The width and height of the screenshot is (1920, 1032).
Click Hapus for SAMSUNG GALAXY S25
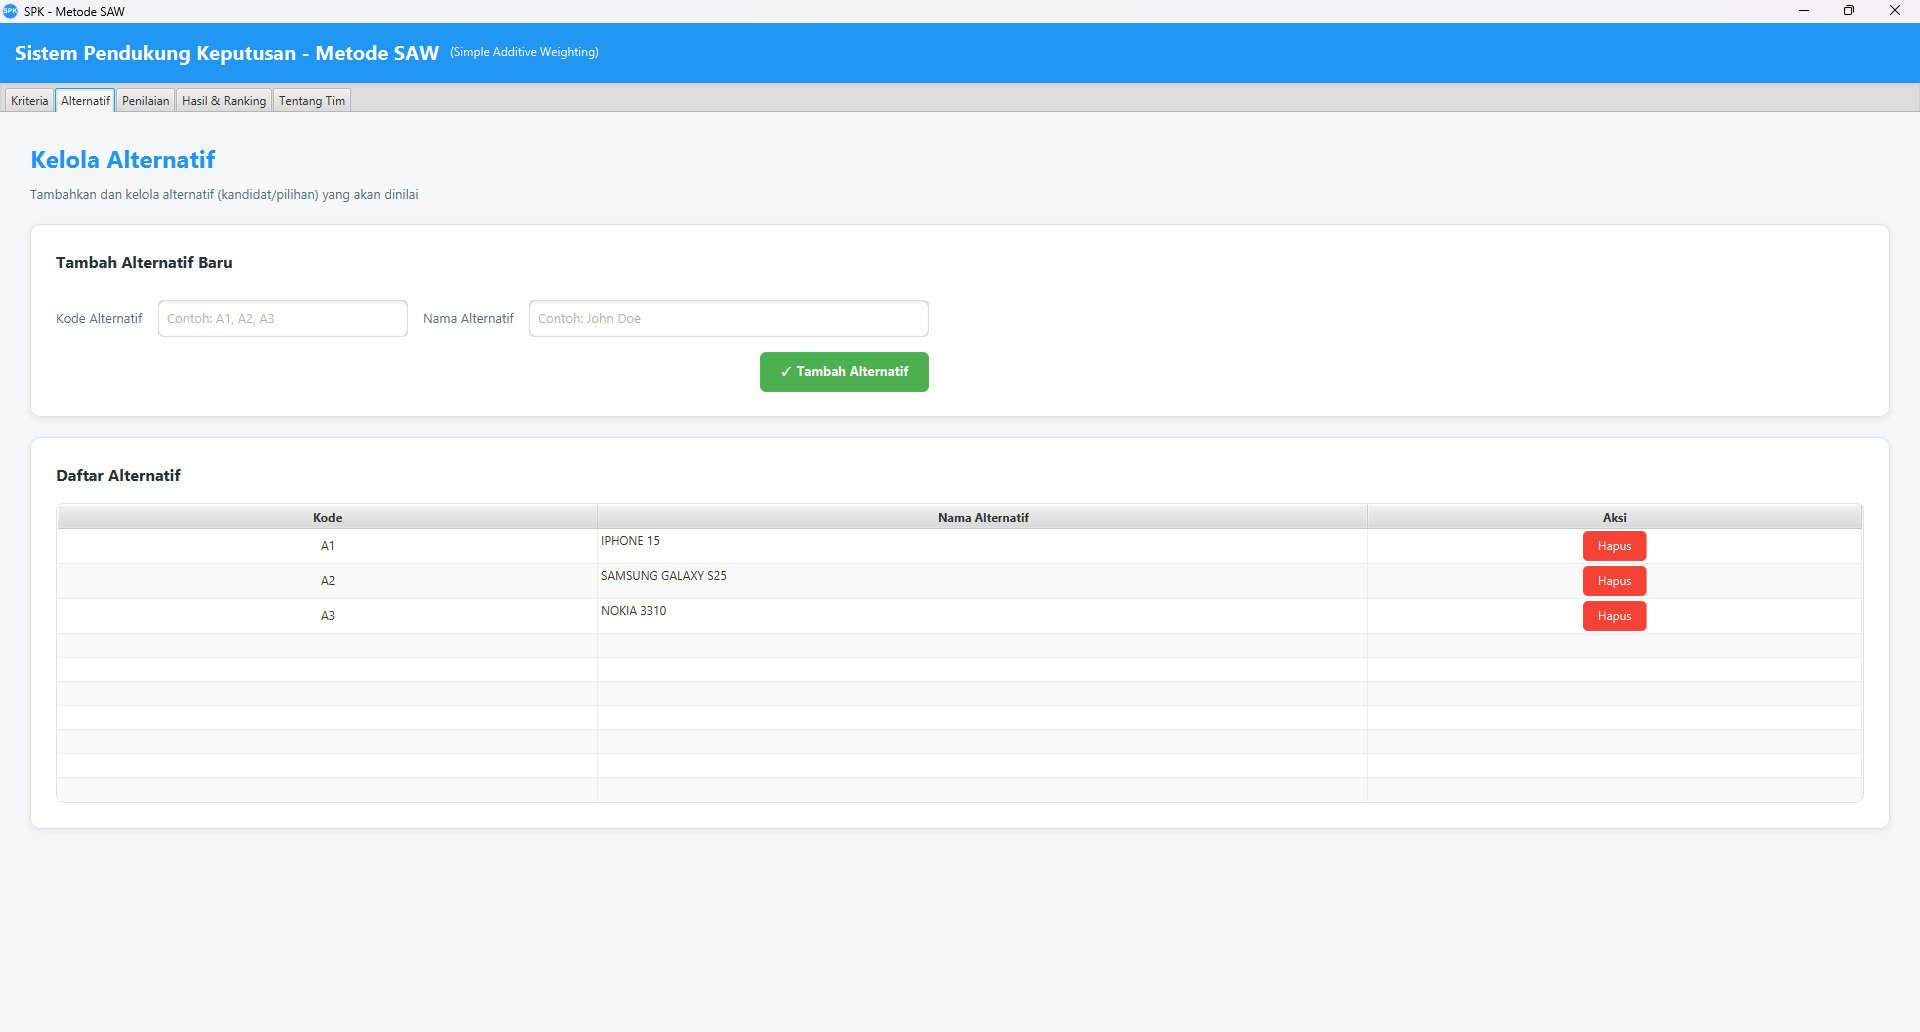pyautogui.click(x=1614, y=581)
